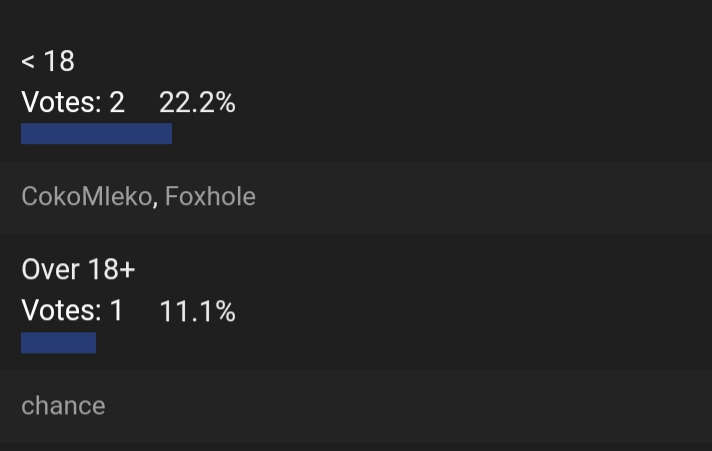The image size is (712, 451).
Task: Click the 'Votes: 2' count label
Action: (x=73, y=102)
